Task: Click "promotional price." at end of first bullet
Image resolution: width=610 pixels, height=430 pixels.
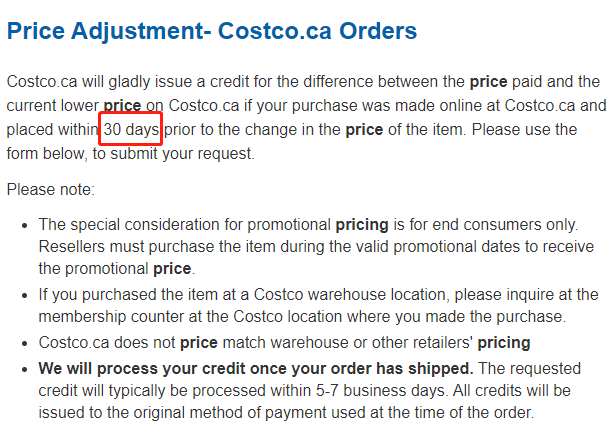Action: point(130,269)
